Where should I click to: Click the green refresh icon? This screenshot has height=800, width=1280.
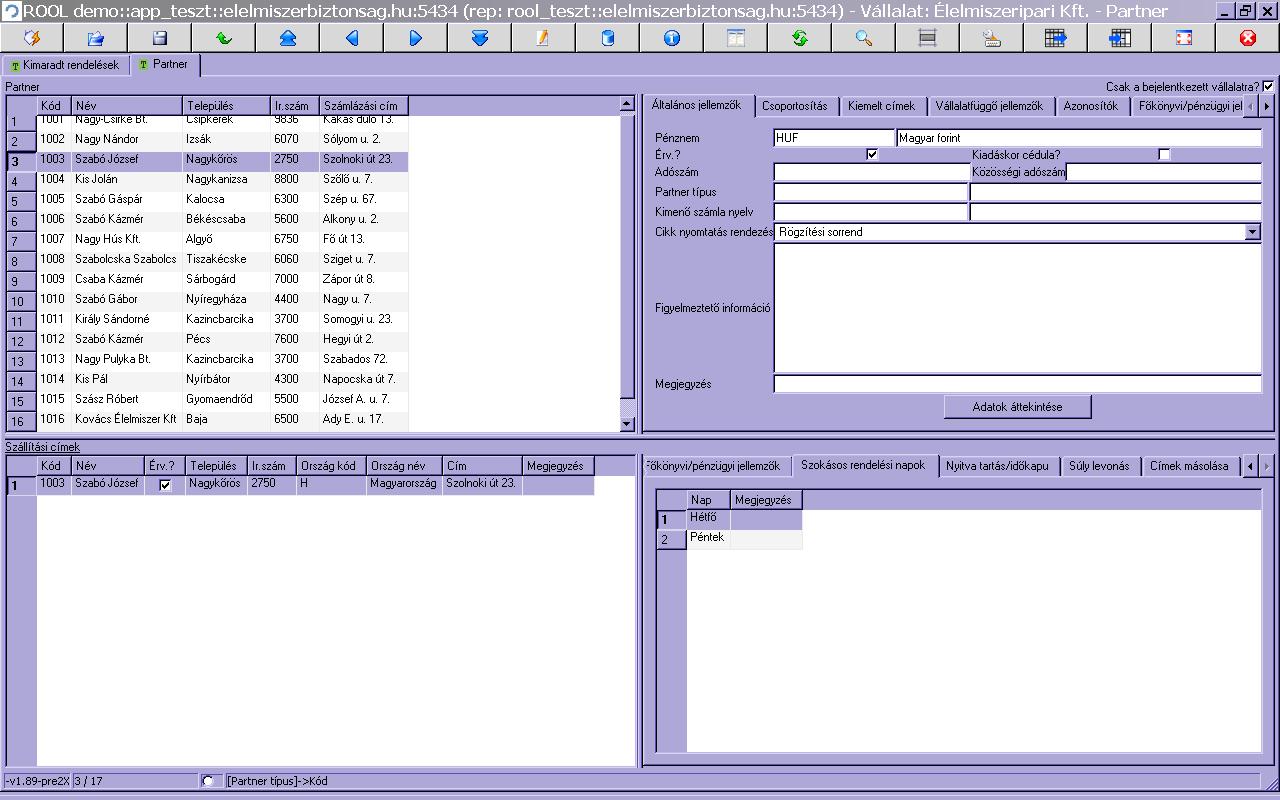[x=800, y=38]
